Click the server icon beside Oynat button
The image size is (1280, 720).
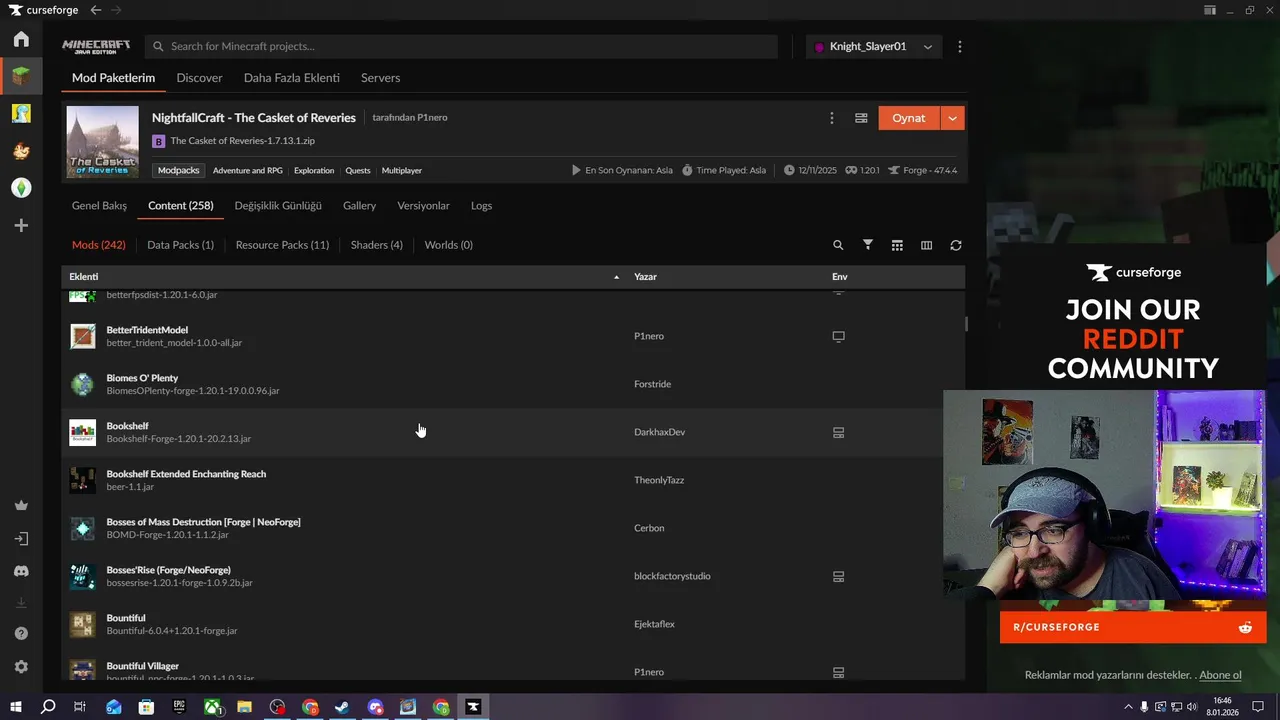point(861,118)
